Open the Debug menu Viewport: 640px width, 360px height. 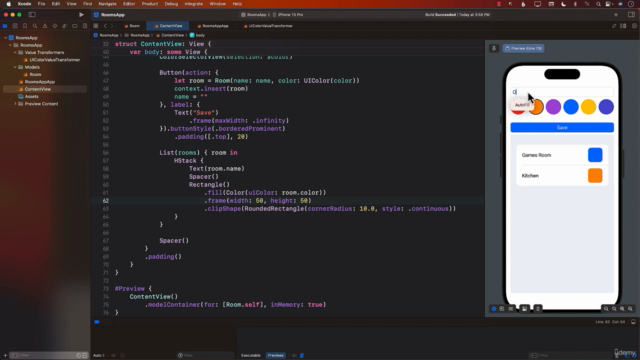click(x=171, y=4)
